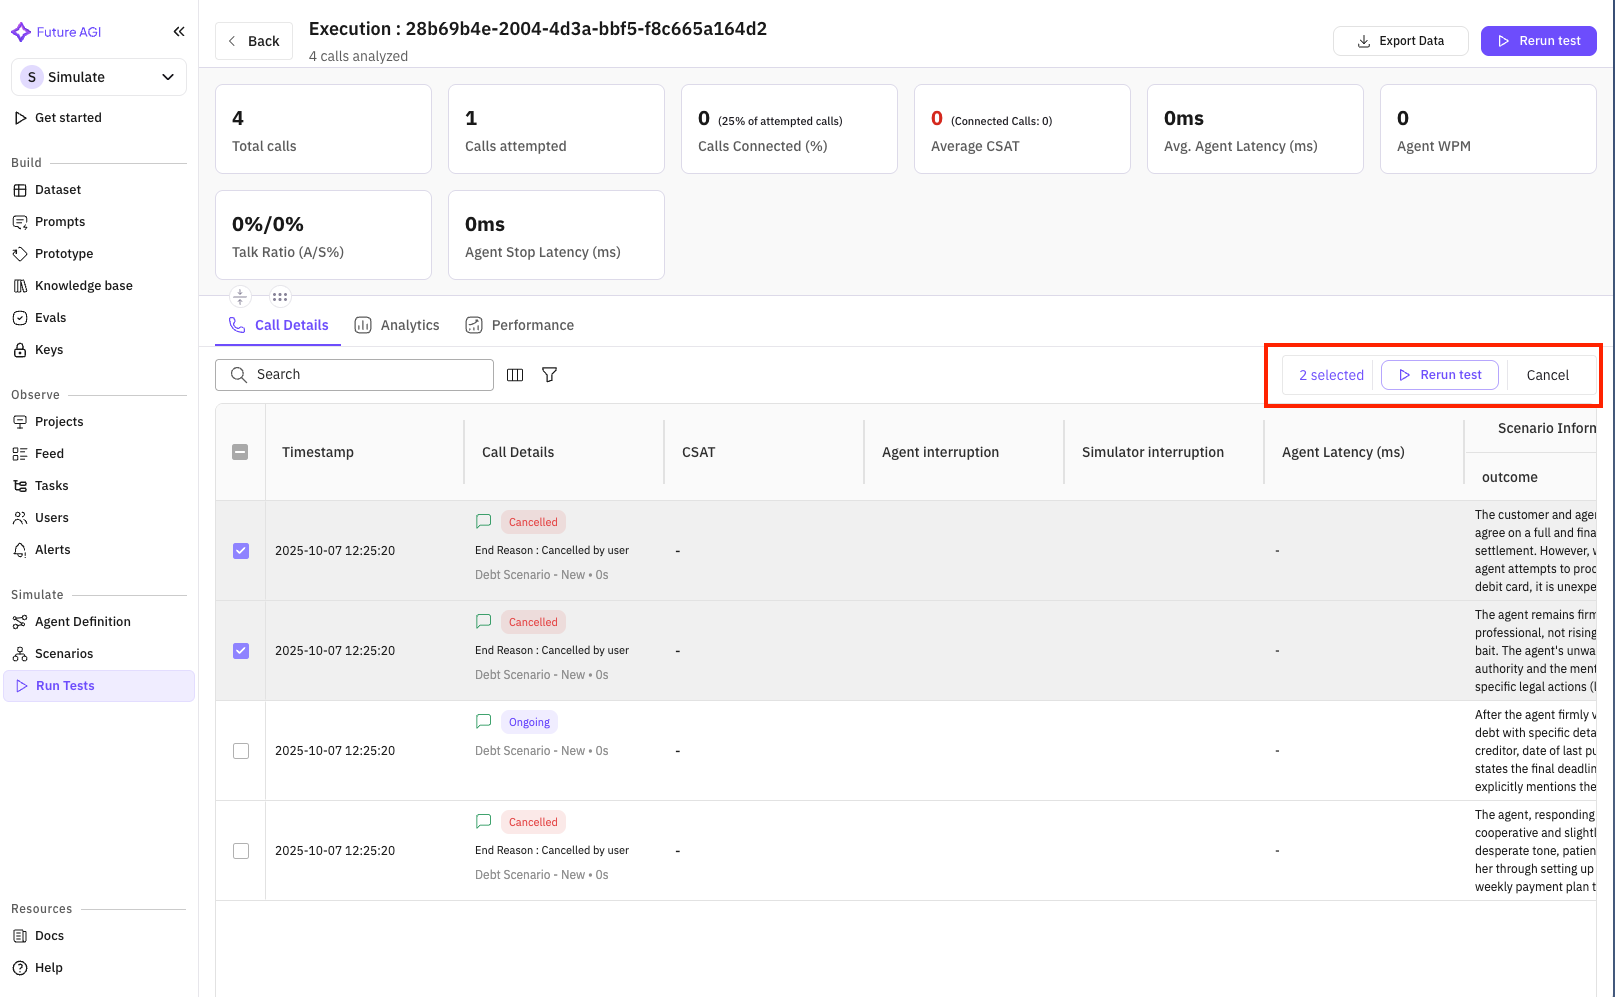Click the Agent Definition icon
Viewport: 1615px width, 997px height.
point(20,622)
